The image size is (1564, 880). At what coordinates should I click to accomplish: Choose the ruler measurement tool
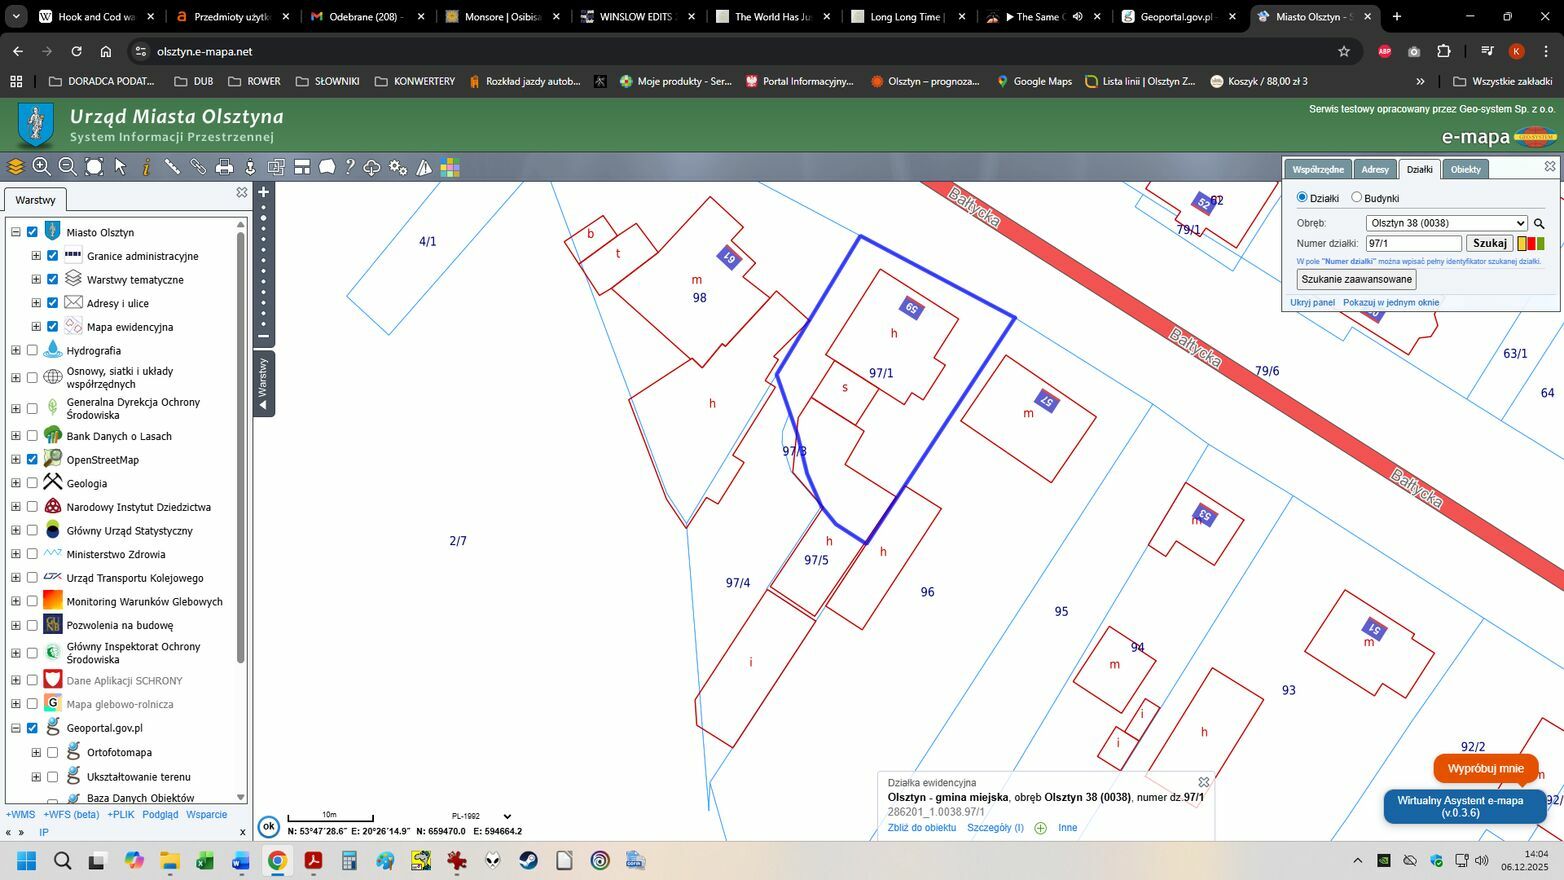pyautogui.click(x=172, y=167)
